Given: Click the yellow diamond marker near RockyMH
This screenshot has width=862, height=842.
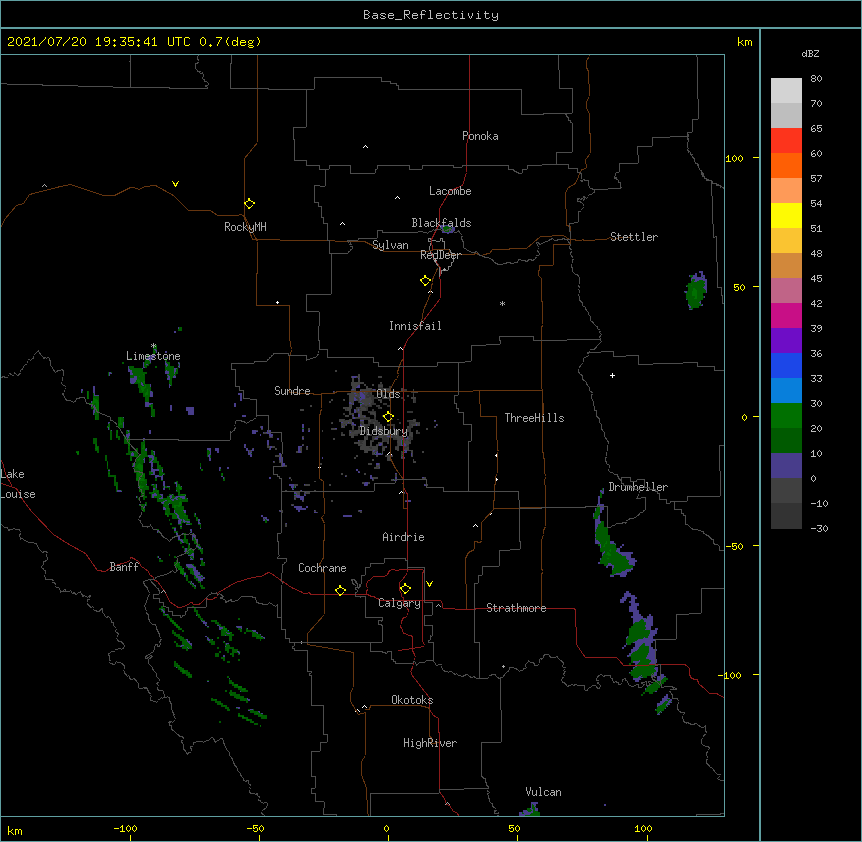Looking at the screenshot, I should tap(249, 204).
